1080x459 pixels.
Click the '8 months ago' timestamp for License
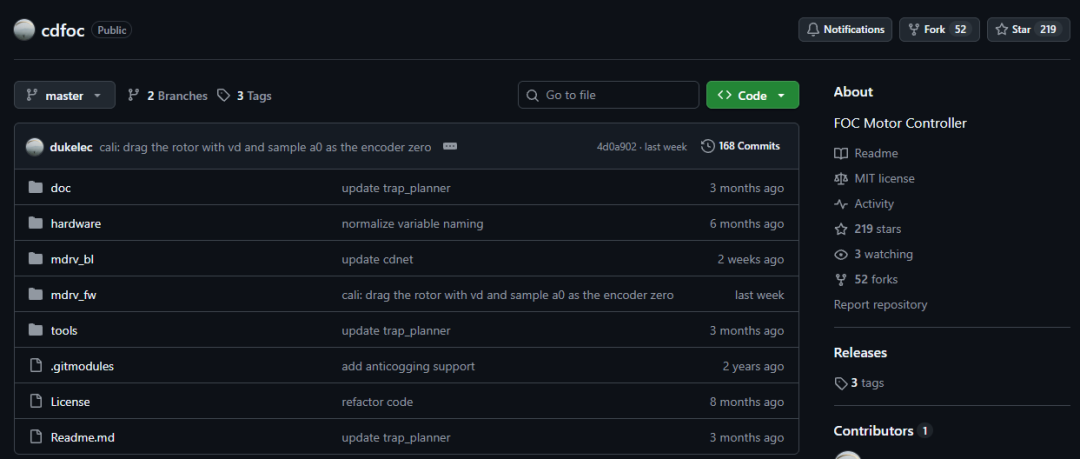(x=747, y=402)
